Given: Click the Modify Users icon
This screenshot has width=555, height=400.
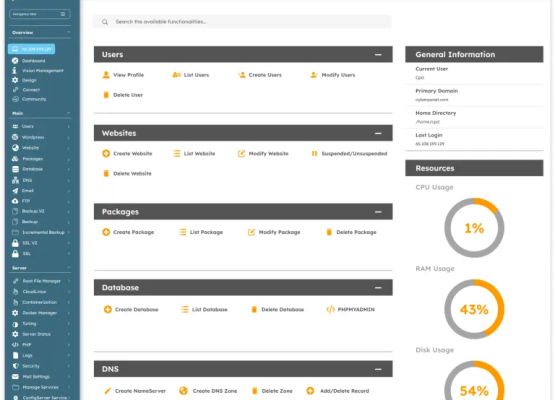Looking at the screenshot, I should click(x=314, y=75).
